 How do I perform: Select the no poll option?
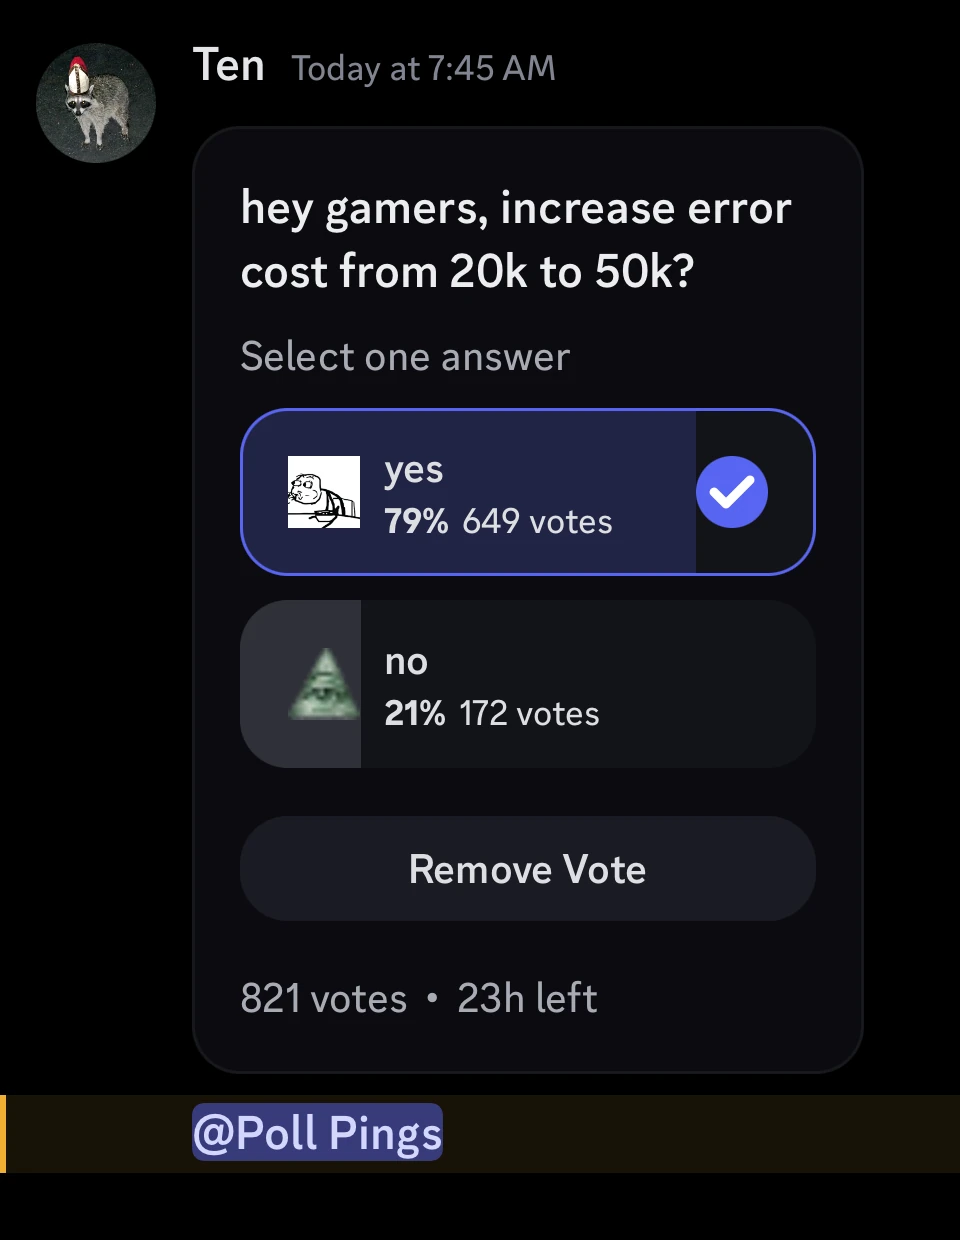[x=528, y=683]
